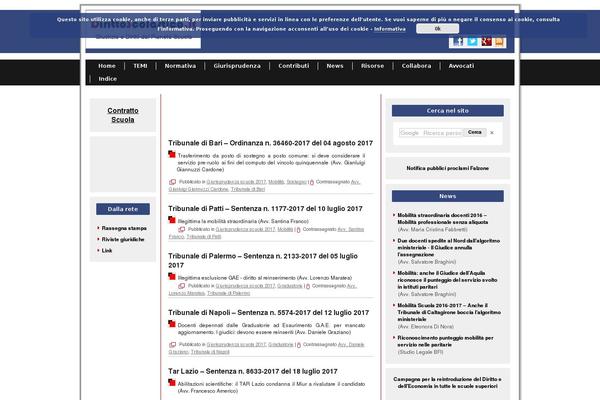Open the News sidebar heading

447,196
